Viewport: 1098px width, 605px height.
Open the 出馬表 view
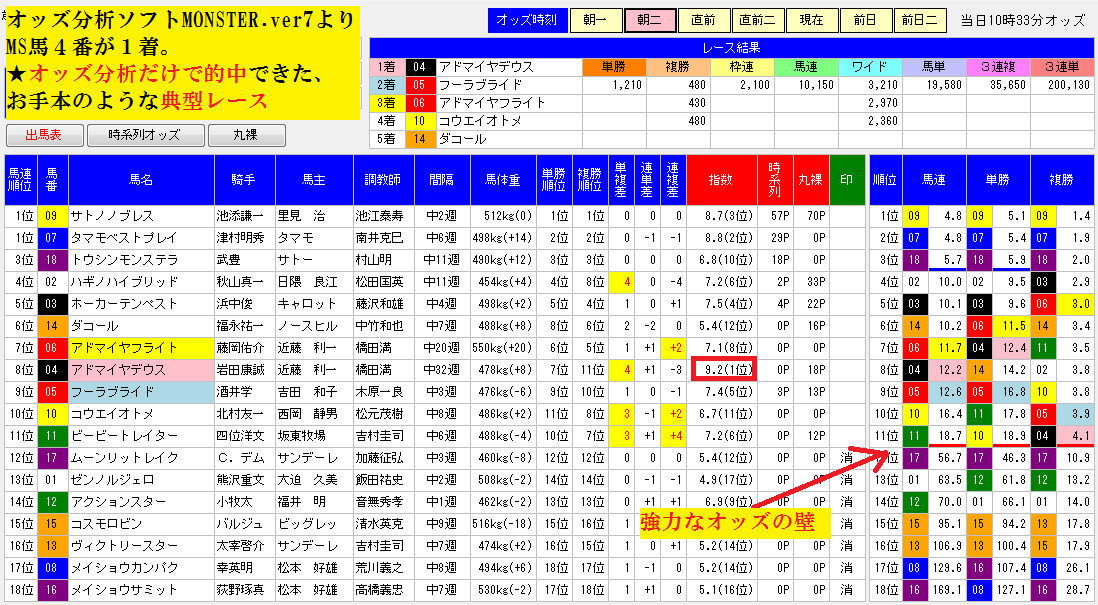point(44,135)
